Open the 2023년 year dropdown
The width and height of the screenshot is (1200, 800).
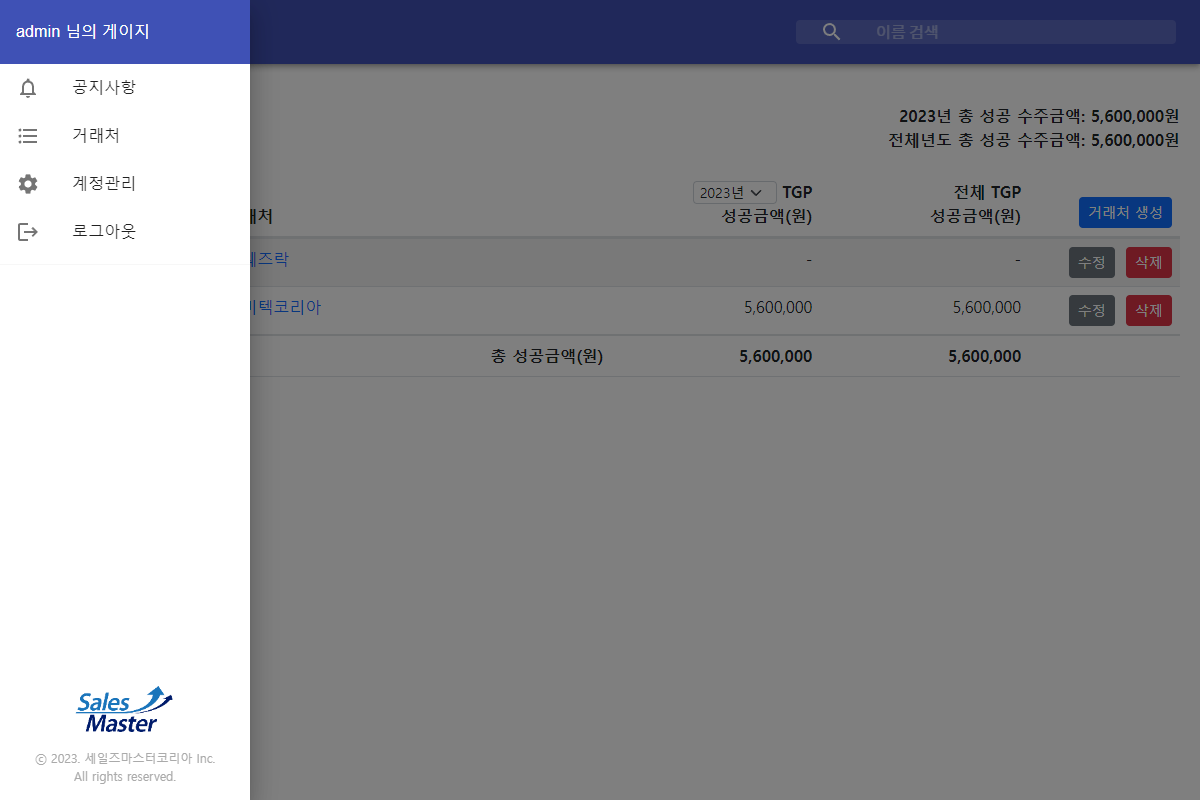734,192
